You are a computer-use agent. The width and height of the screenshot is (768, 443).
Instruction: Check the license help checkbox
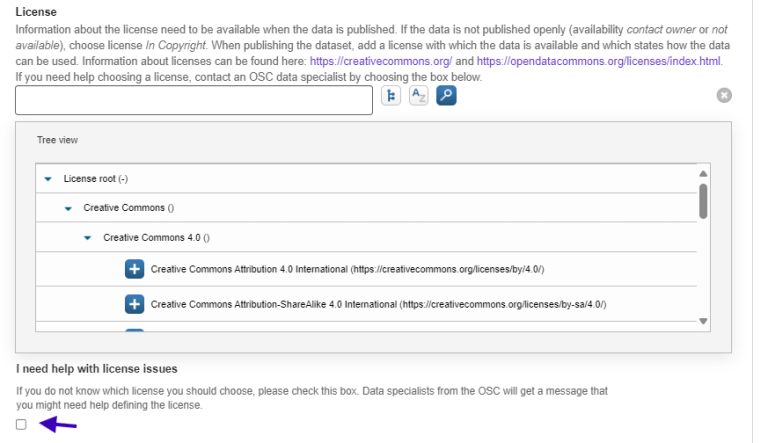(21, 424)
